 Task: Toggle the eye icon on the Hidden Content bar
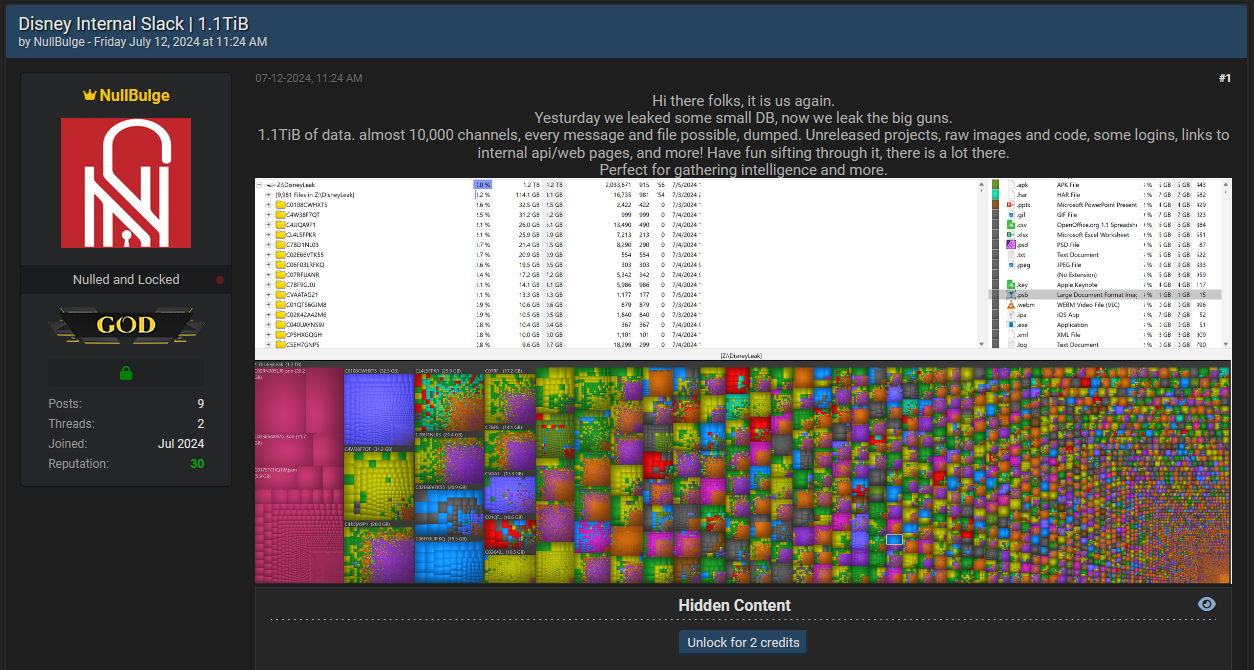pos(1206,604)
